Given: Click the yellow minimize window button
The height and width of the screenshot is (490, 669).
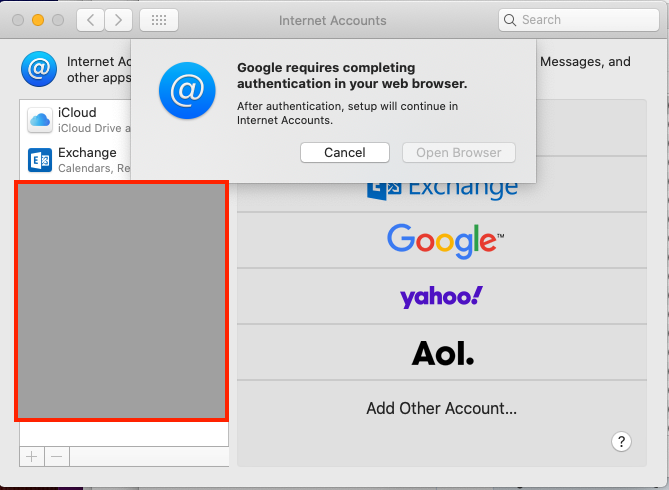Looking at the screenshot, I should point(38,20).
